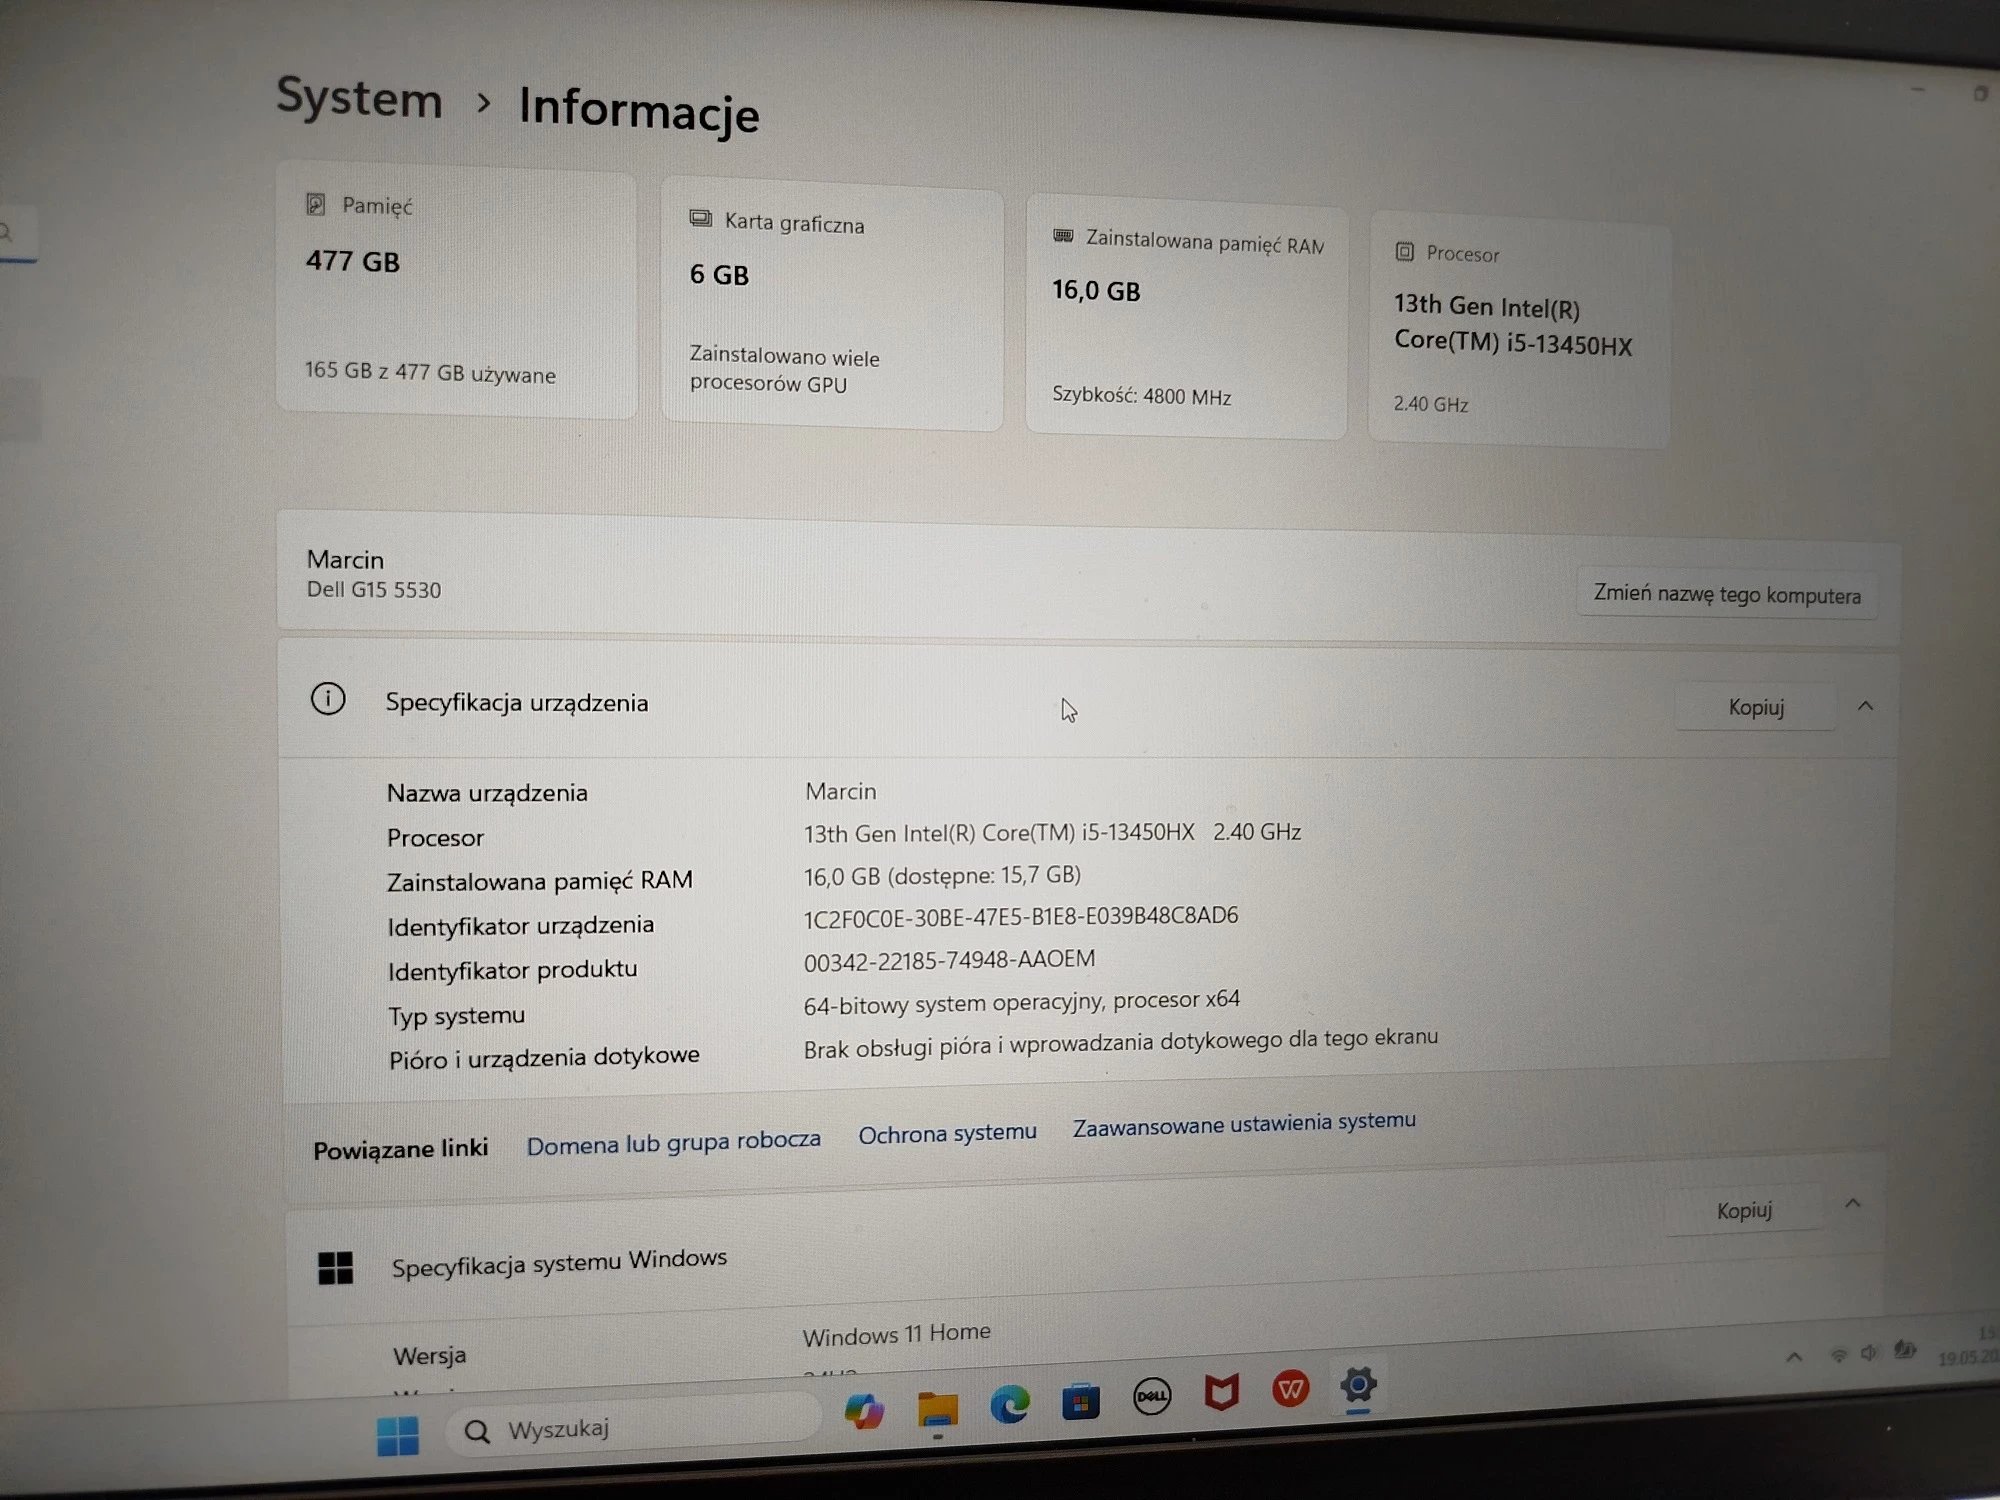Click the Dell G15 5530 model text

[x=373, y=589]
